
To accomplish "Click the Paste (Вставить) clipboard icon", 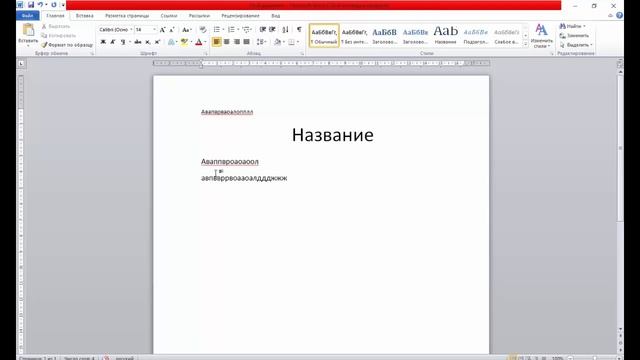I will pyautogui.click(x=28, y=30).
